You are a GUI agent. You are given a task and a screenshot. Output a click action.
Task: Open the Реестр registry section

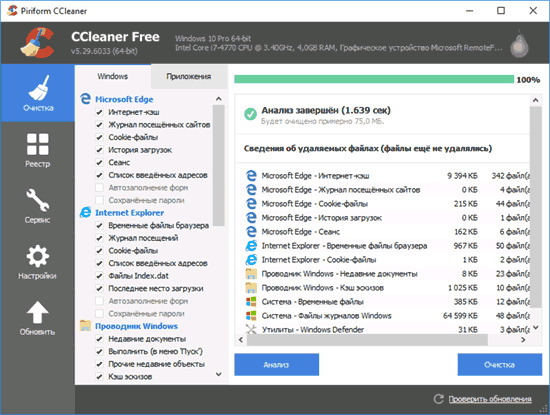[38, 149]
